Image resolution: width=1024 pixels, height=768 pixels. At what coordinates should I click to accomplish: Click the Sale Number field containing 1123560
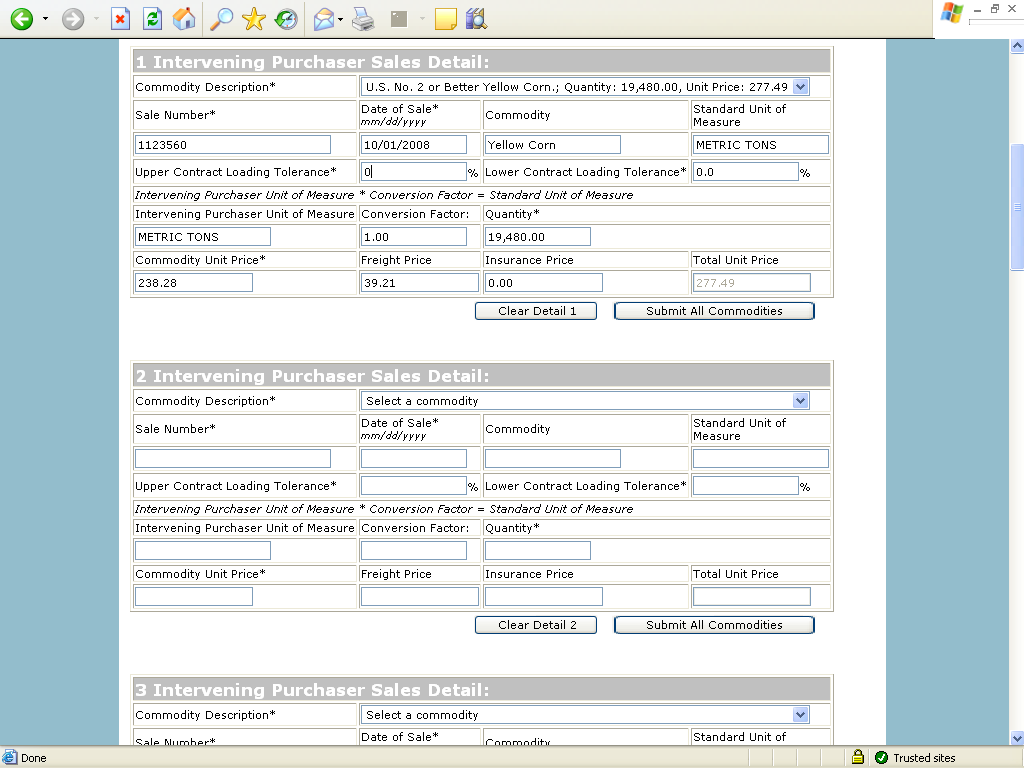click(x=233, y=145)
